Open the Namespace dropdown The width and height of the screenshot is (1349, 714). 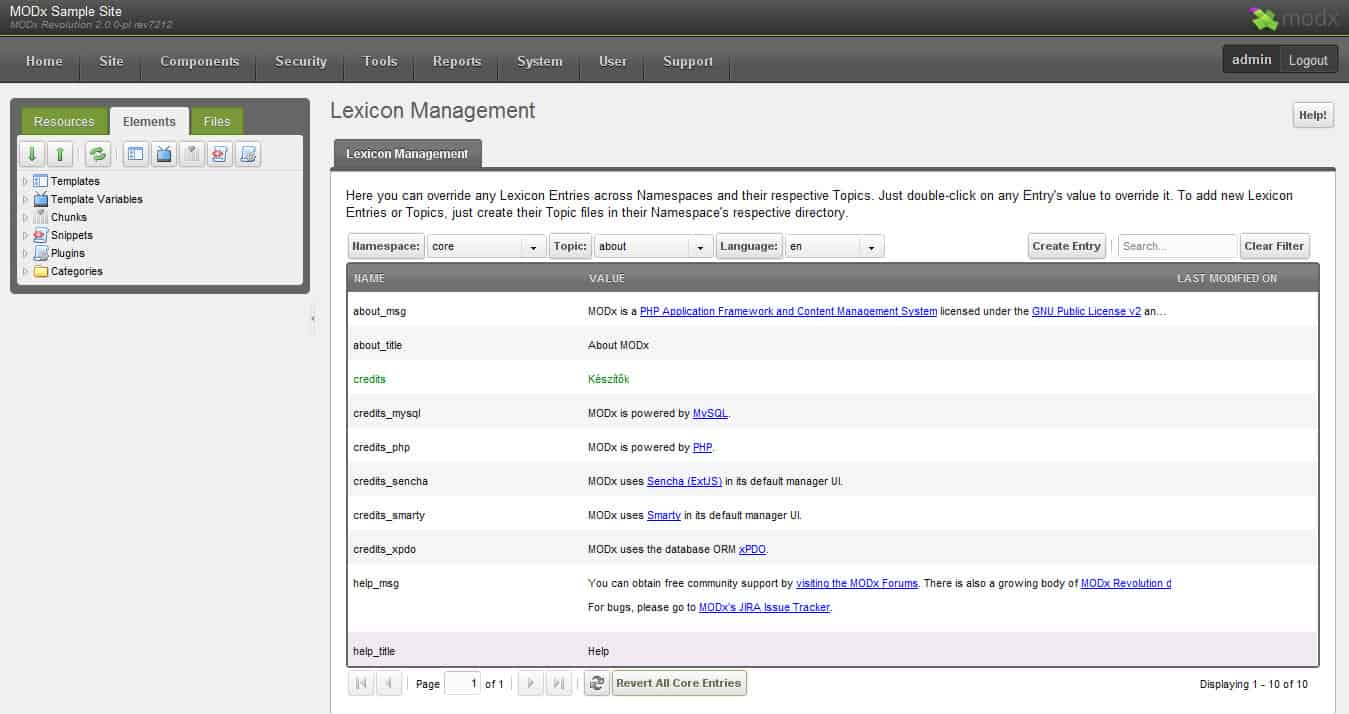[x=534, y=247]
